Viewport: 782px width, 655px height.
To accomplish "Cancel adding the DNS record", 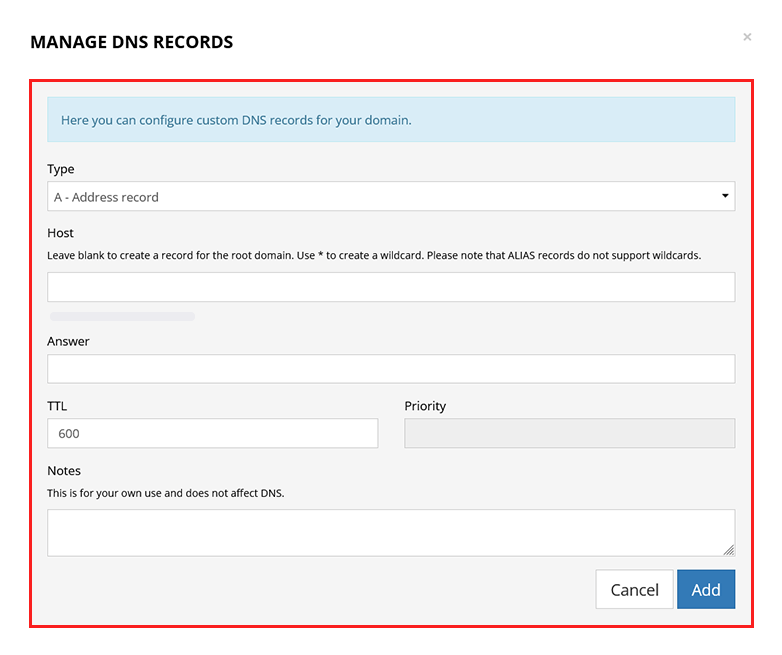I will click(634, 589).
